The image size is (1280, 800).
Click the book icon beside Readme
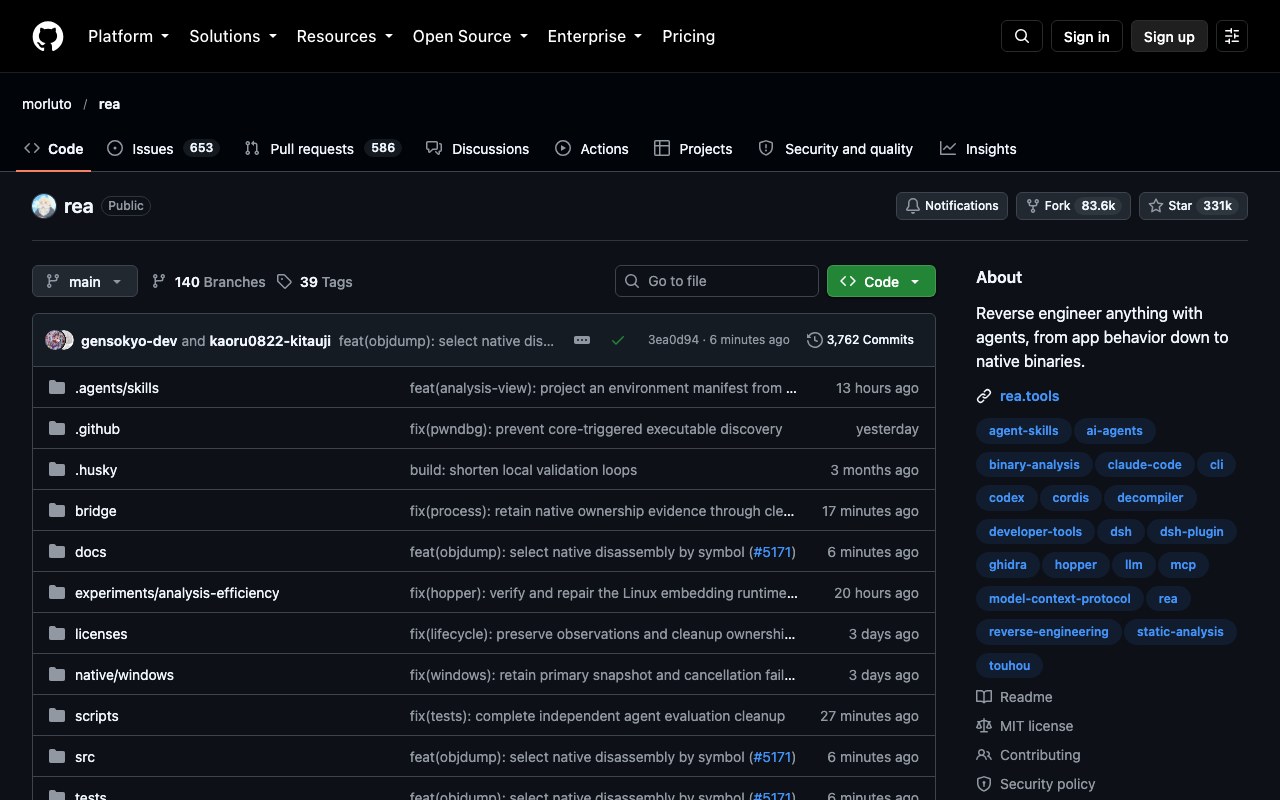click(984, 697)
